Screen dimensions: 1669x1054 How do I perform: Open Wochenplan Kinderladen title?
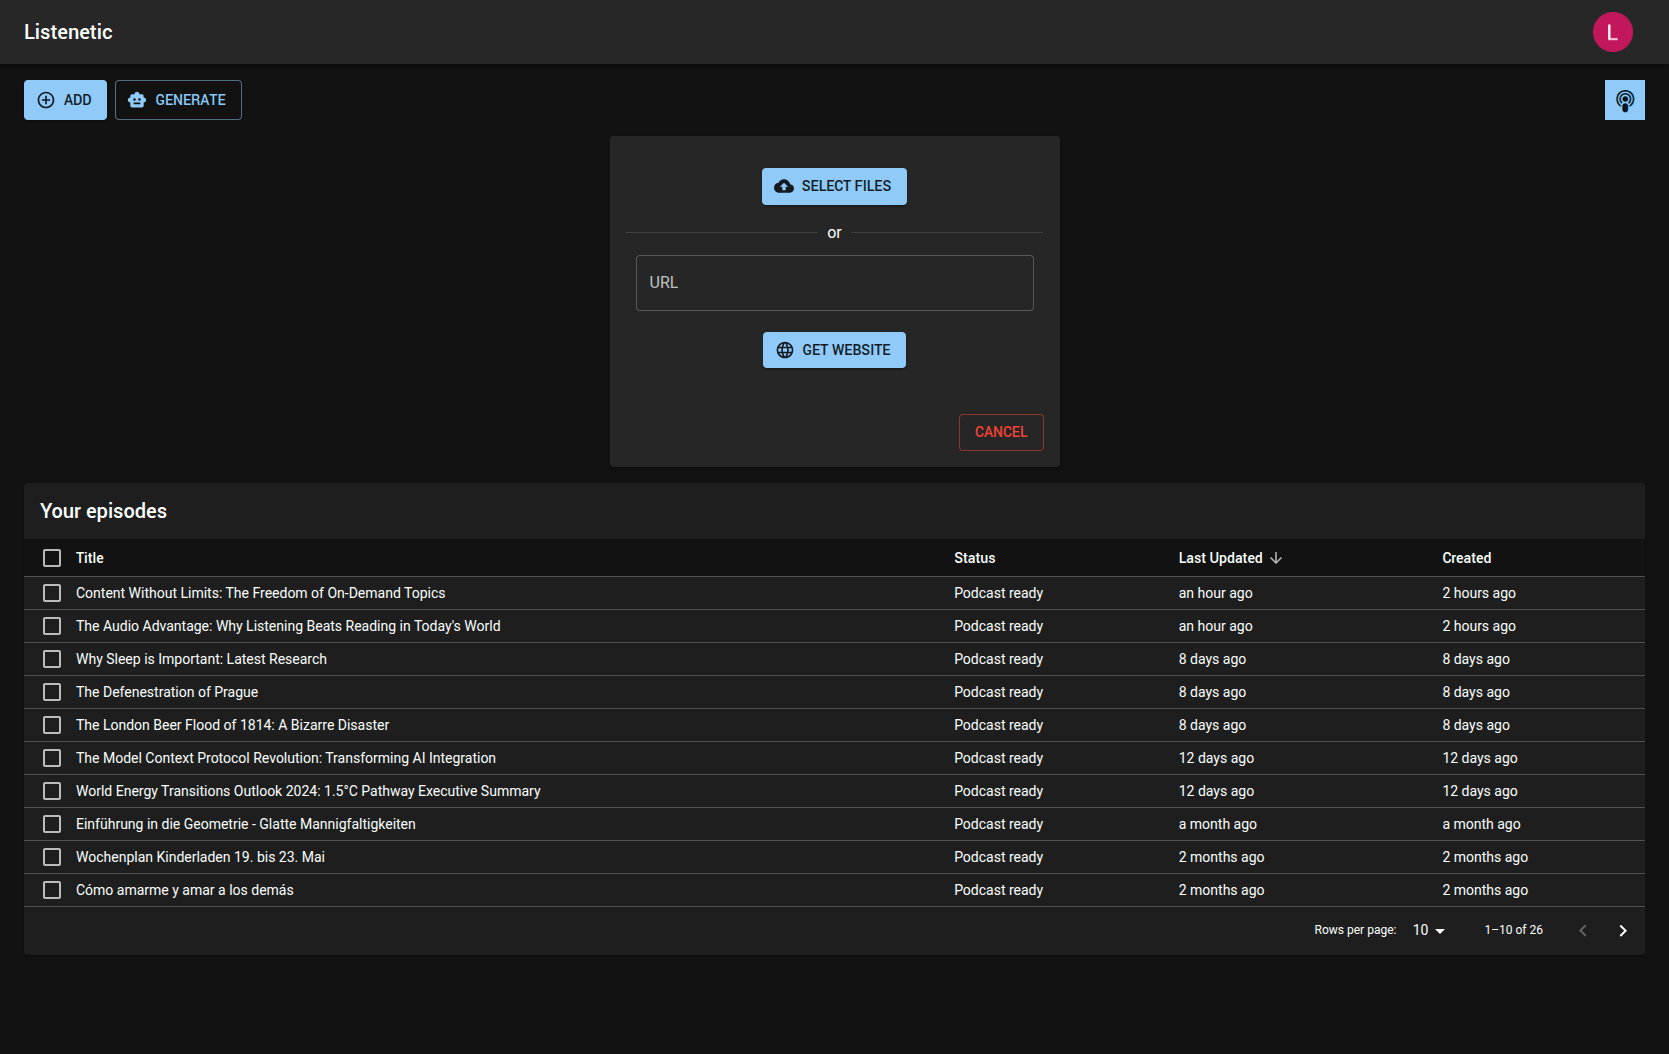[x=200, y=857]
